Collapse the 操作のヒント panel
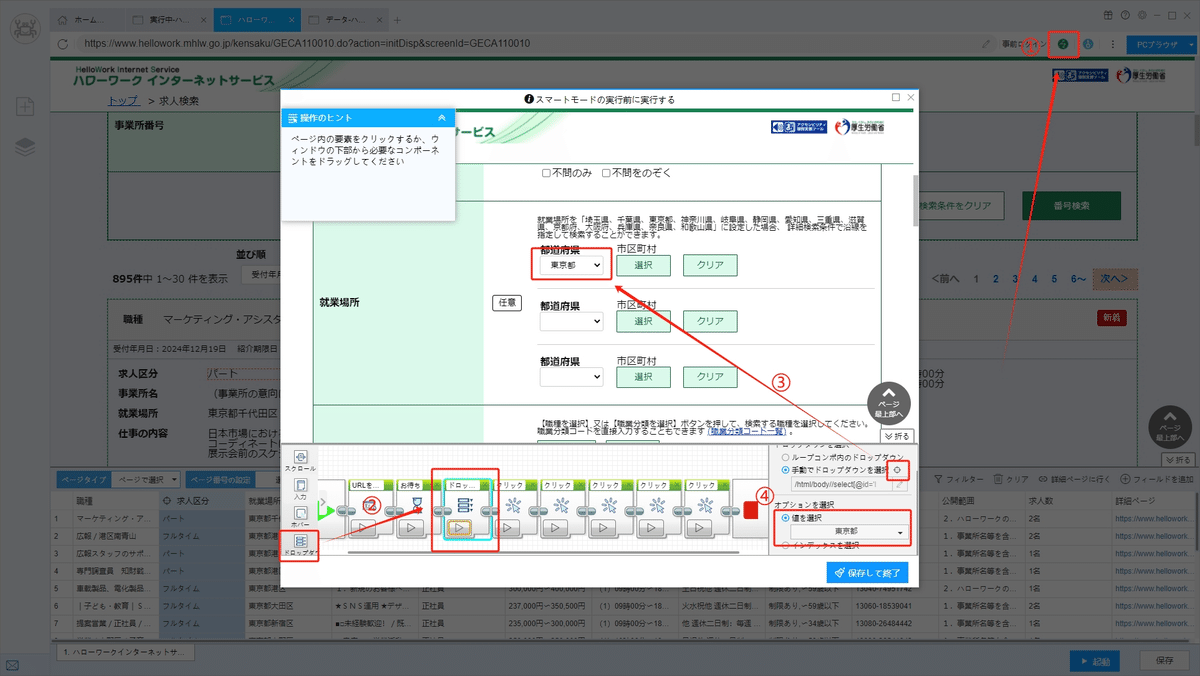This screenshot has height=676, width=1200. click(x=441, y=118)
